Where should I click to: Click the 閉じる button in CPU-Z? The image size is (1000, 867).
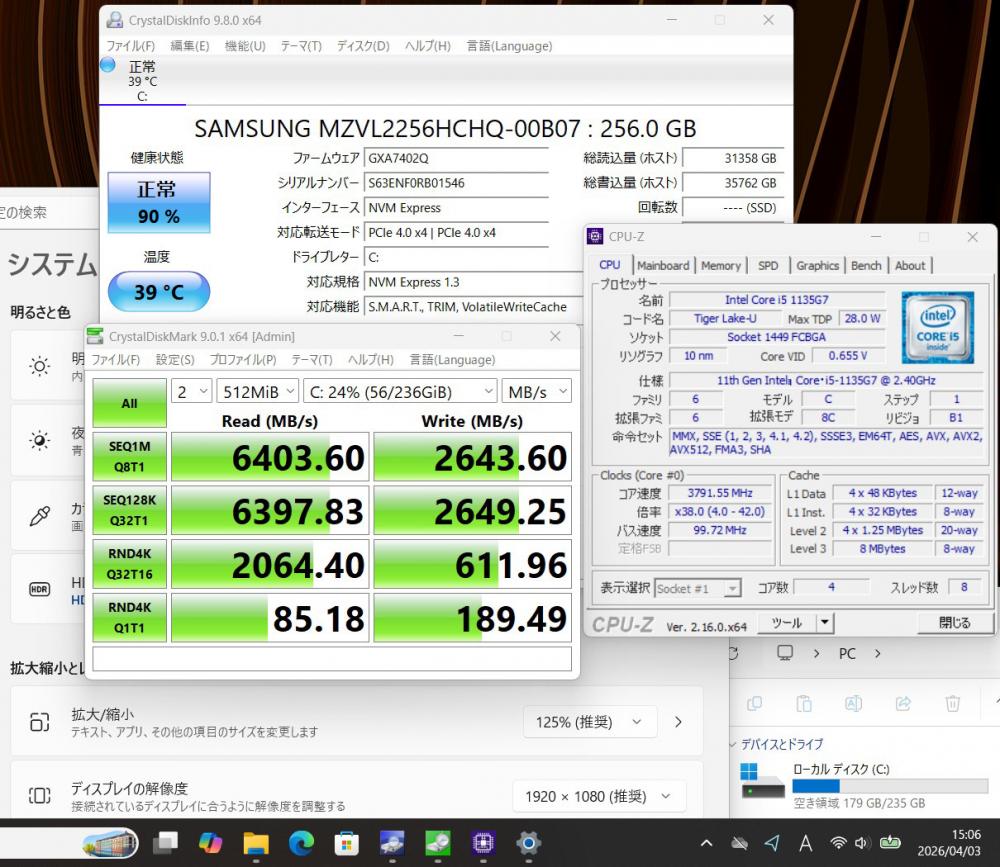[954, 623]
